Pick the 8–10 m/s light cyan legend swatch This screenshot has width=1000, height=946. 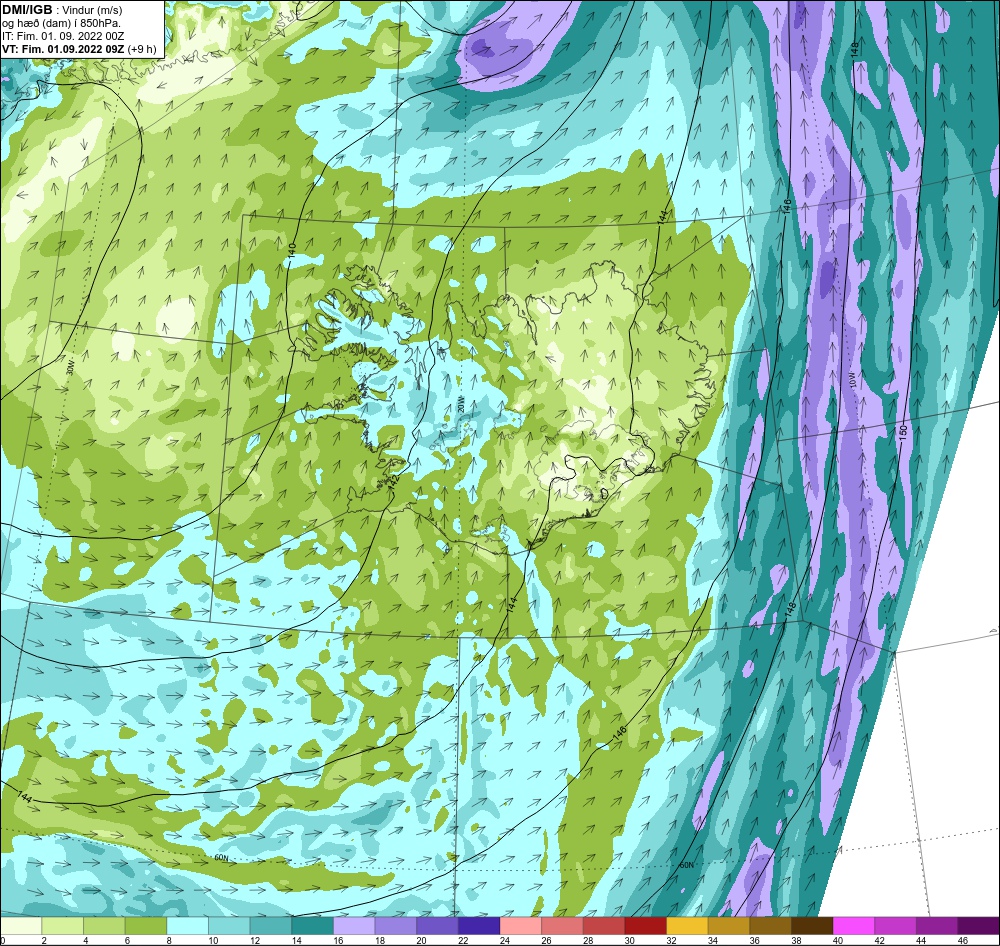188,926
